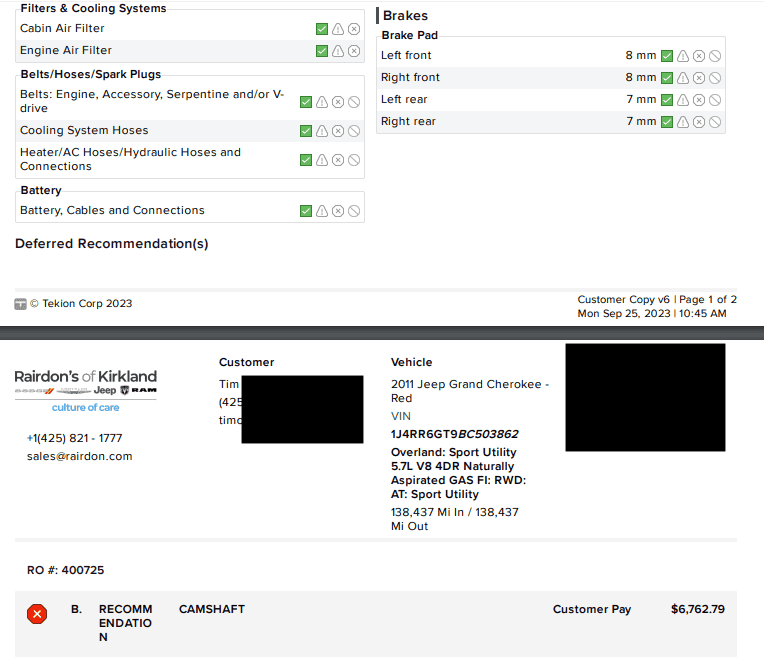Image resolution: width=764 pixels, height=668 pixels.
Task: Click the Deferred Recommendation(s) heading
Action: coord(112,244)
